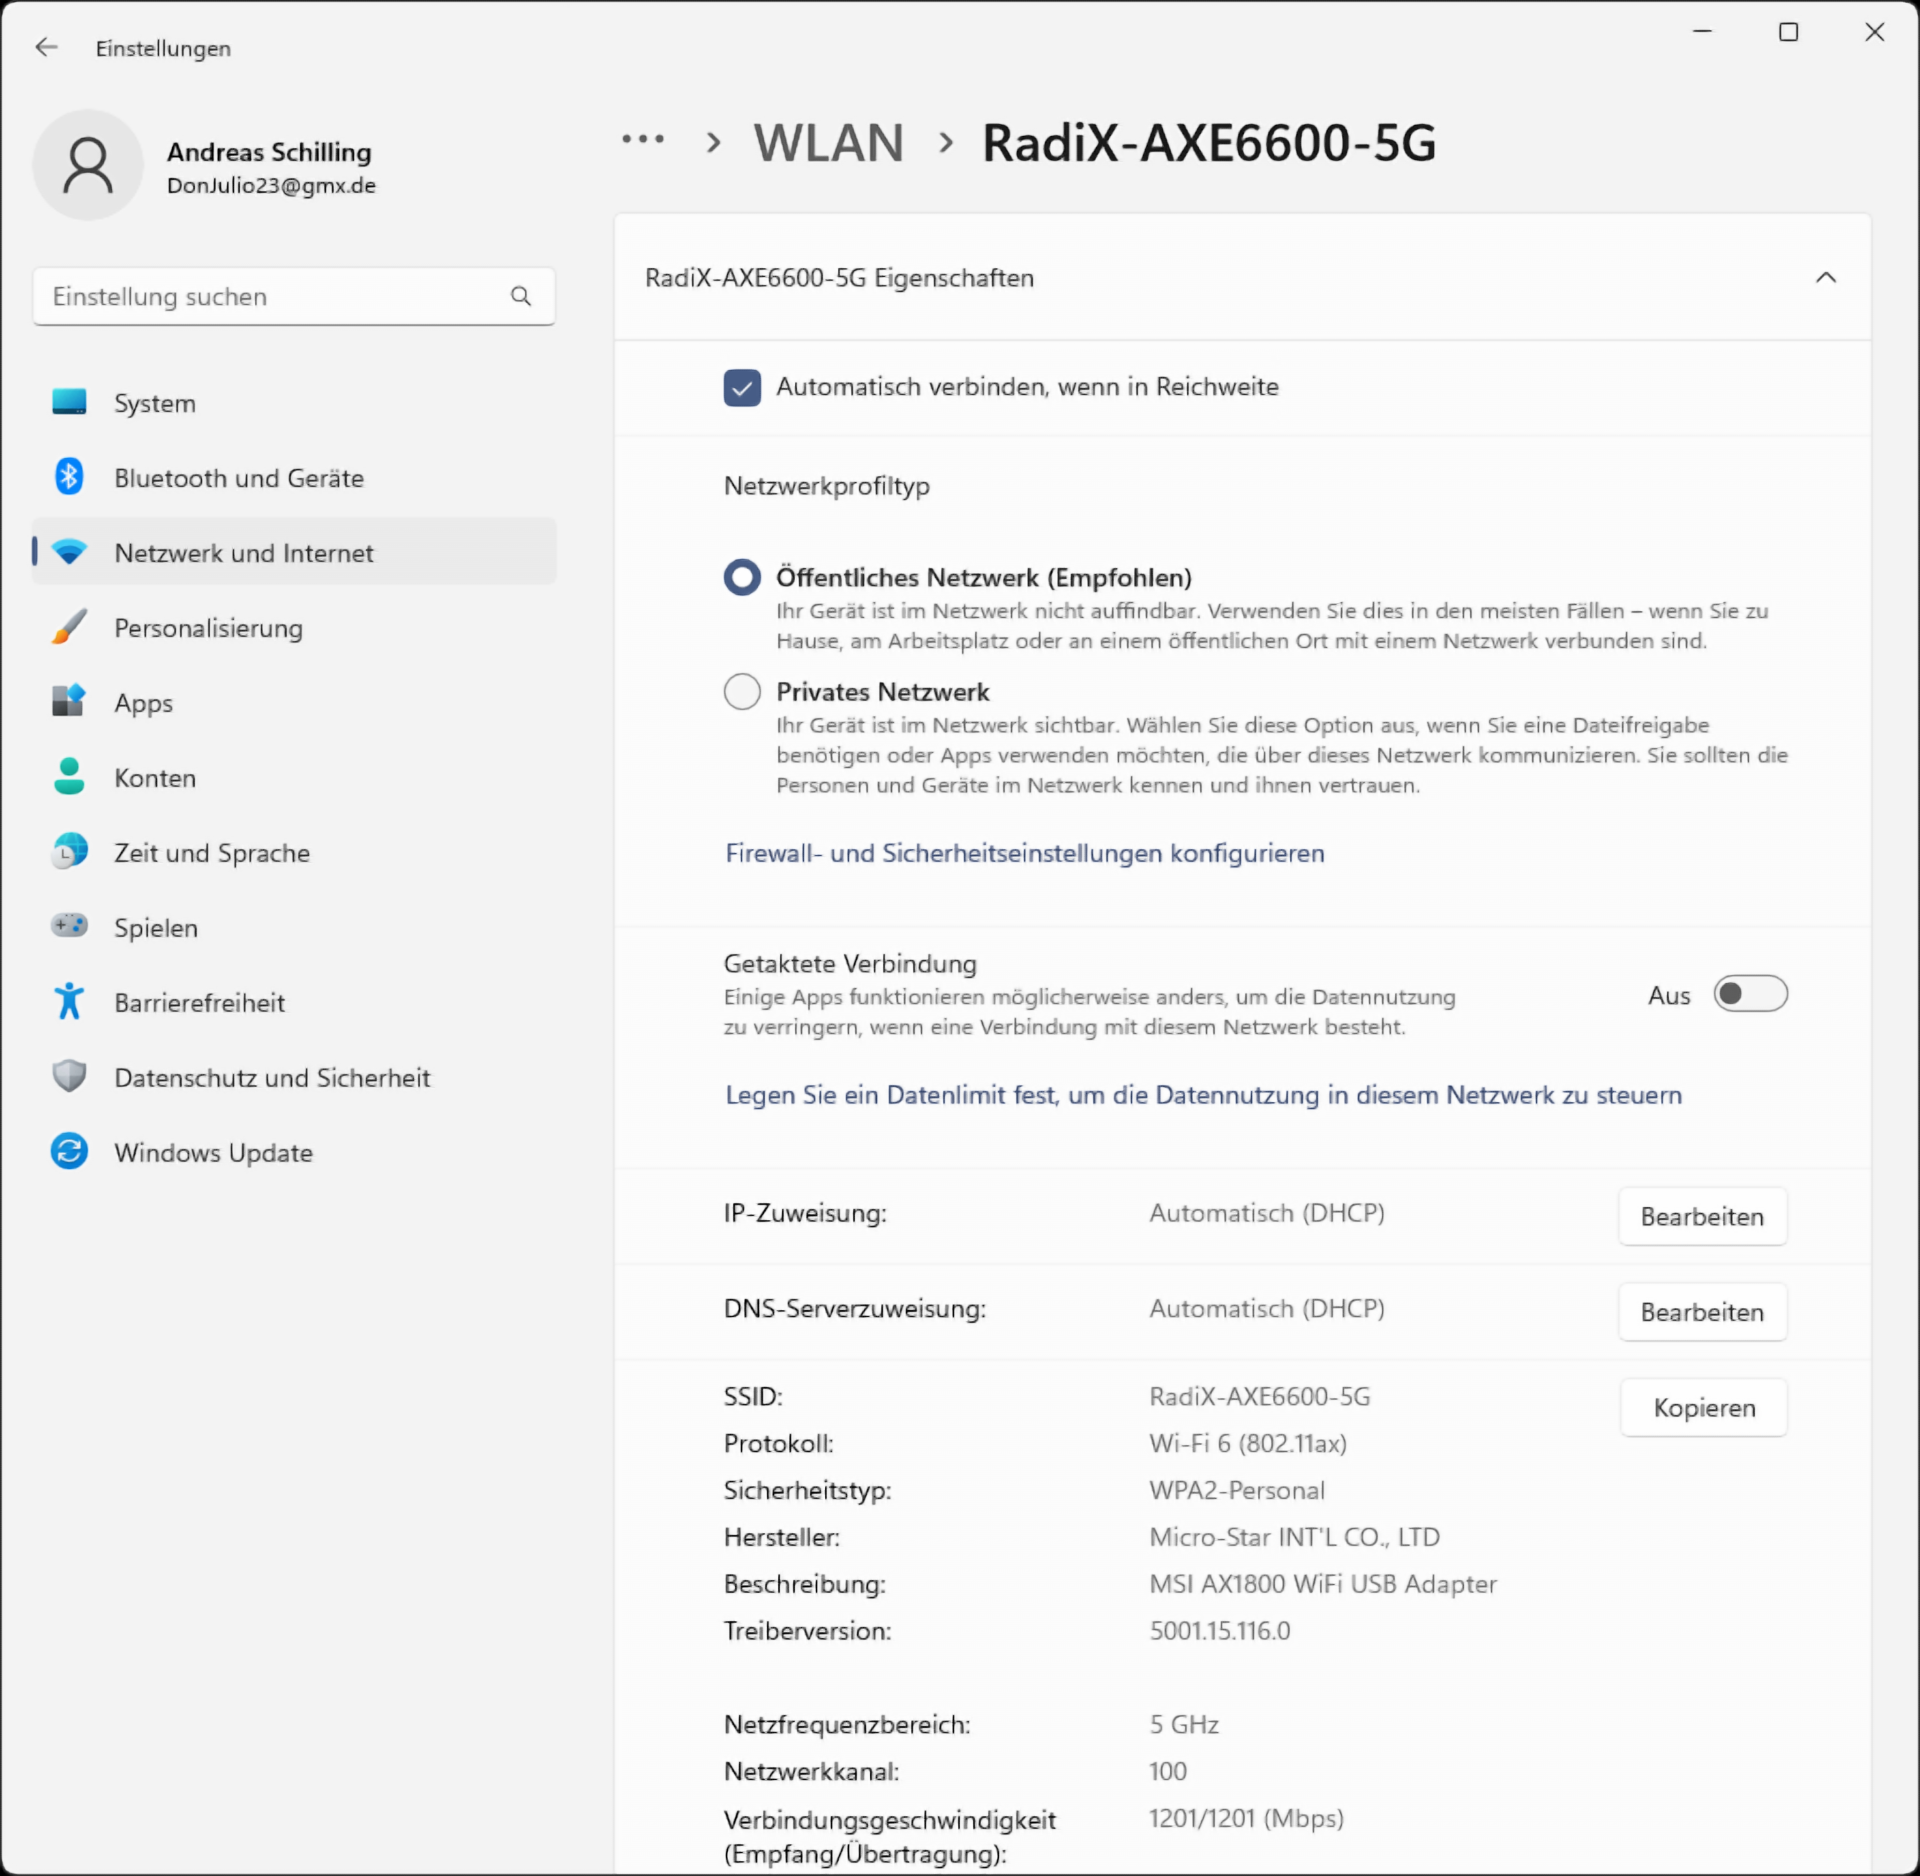Uncheck Automatisch verbinden, wenn in Reichweite

[x=742, y=388]
